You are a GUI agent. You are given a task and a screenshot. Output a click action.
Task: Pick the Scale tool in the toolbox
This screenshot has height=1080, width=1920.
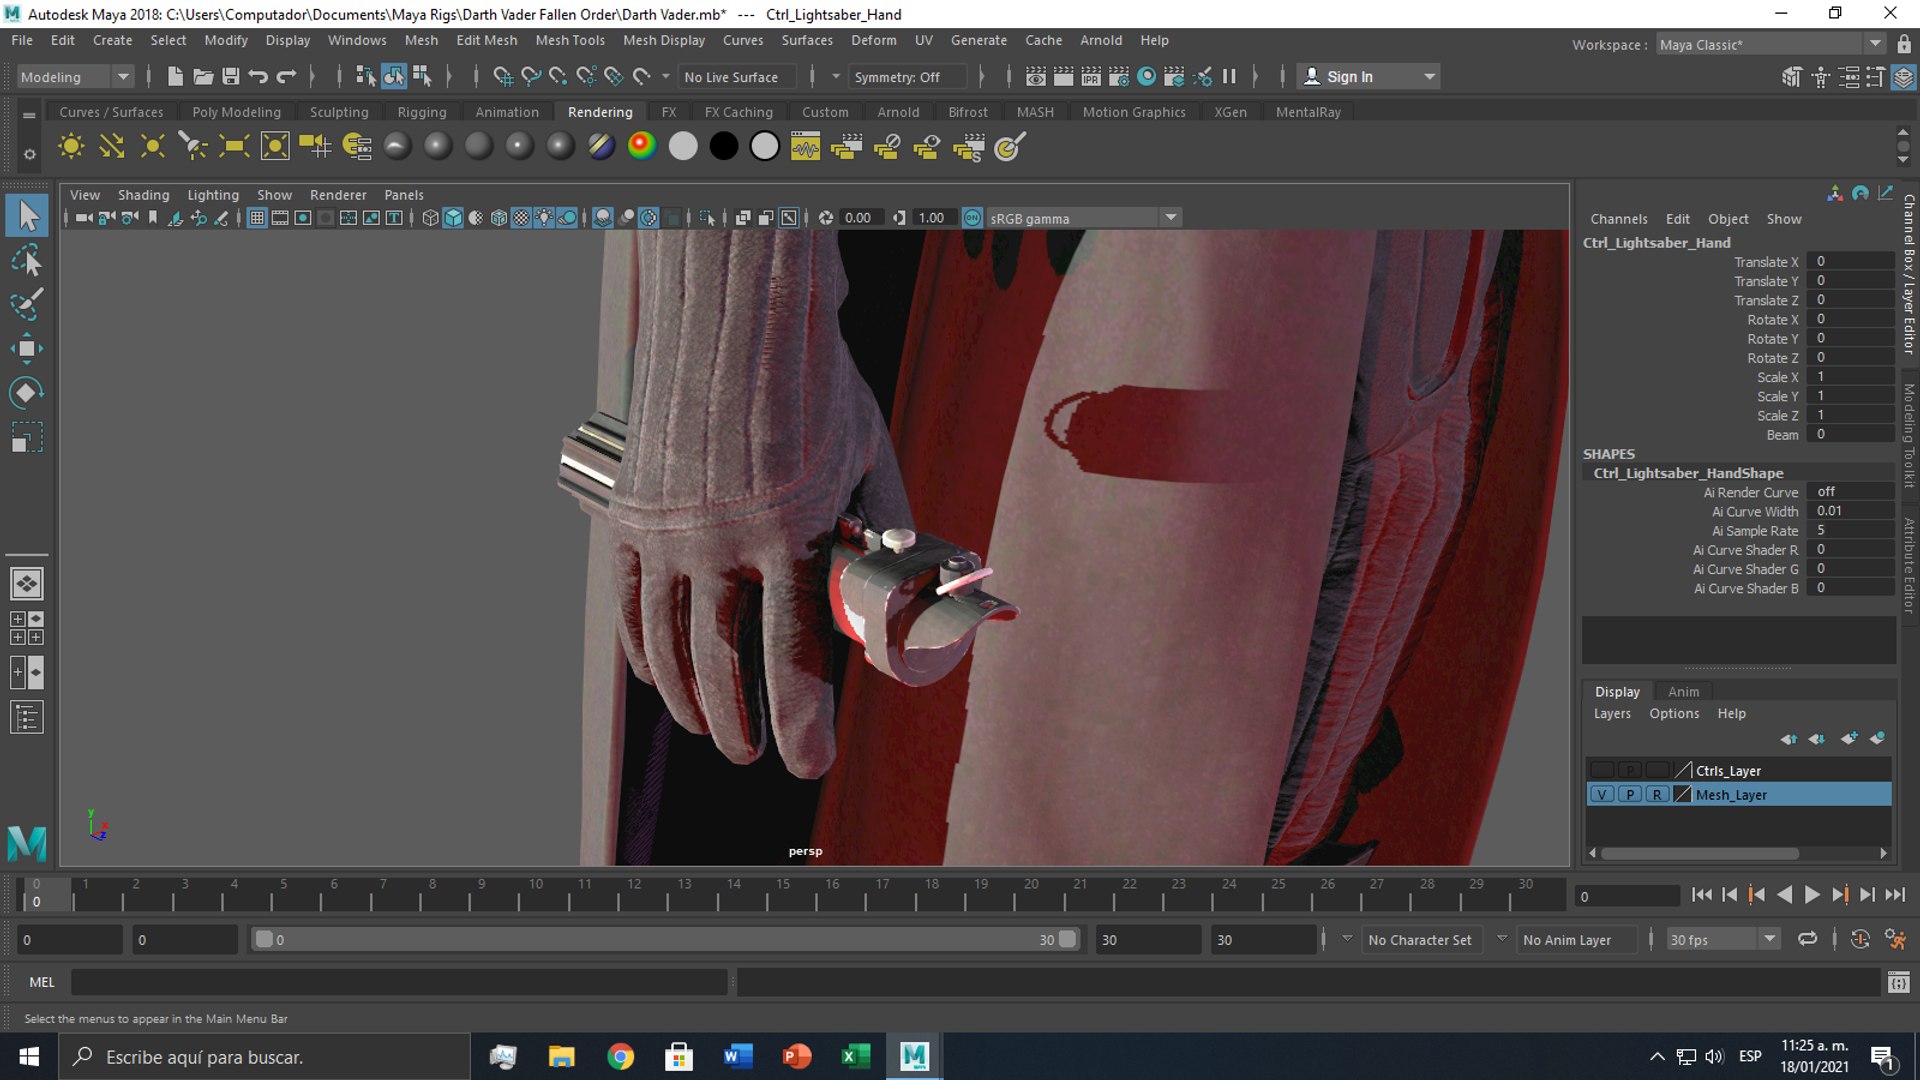(27, 437)
